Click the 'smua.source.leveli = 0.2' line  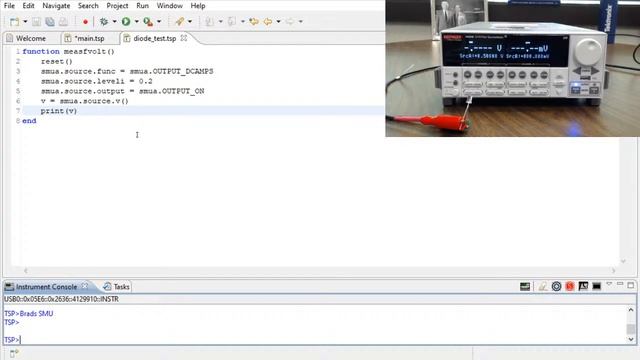(x=97, y=81)
